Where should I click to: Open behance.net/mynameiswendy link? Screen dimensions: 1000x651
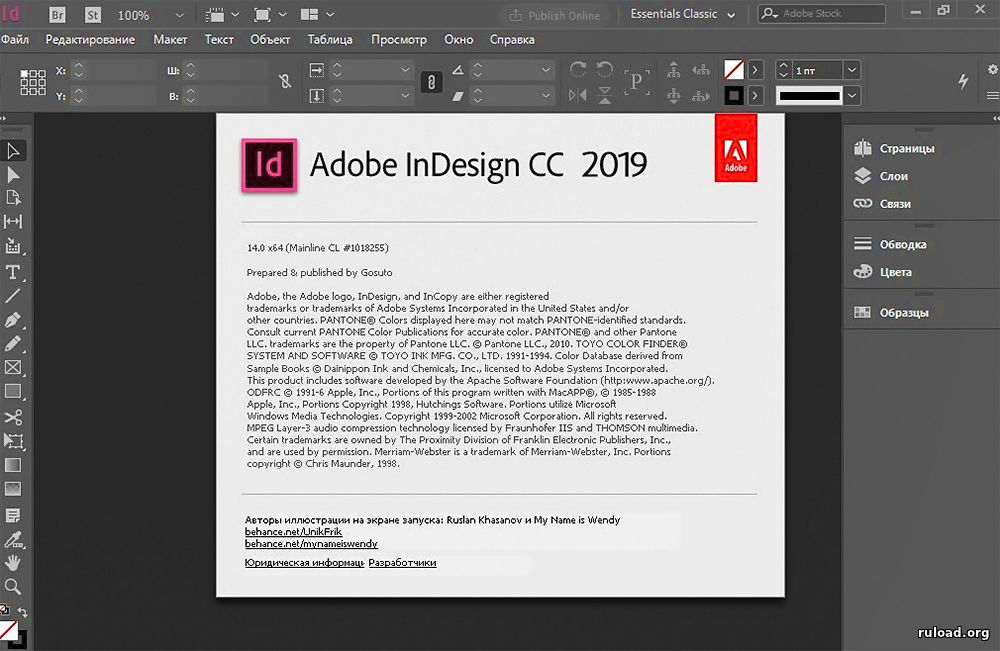311,543
